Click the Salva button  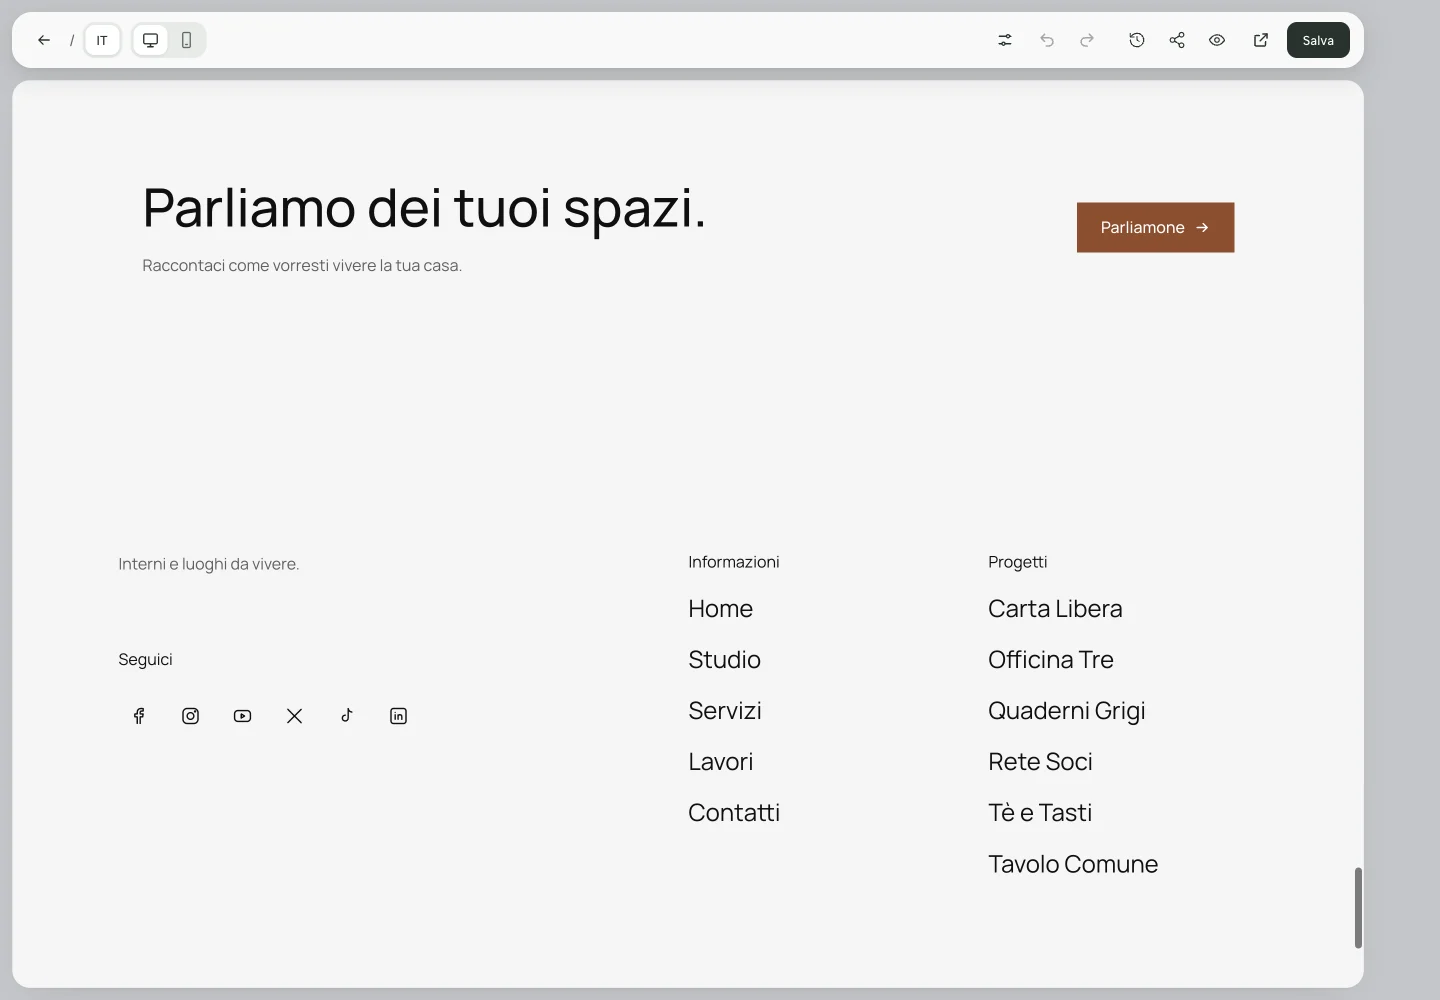click(x=1318, y=40)
